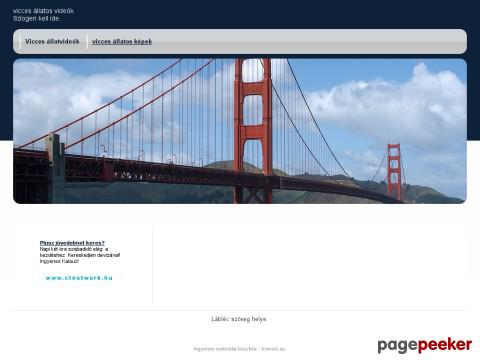Screen dimensions: 480x360
Task: Open the freeweb.eu footer link
Action: coord(273,349)
